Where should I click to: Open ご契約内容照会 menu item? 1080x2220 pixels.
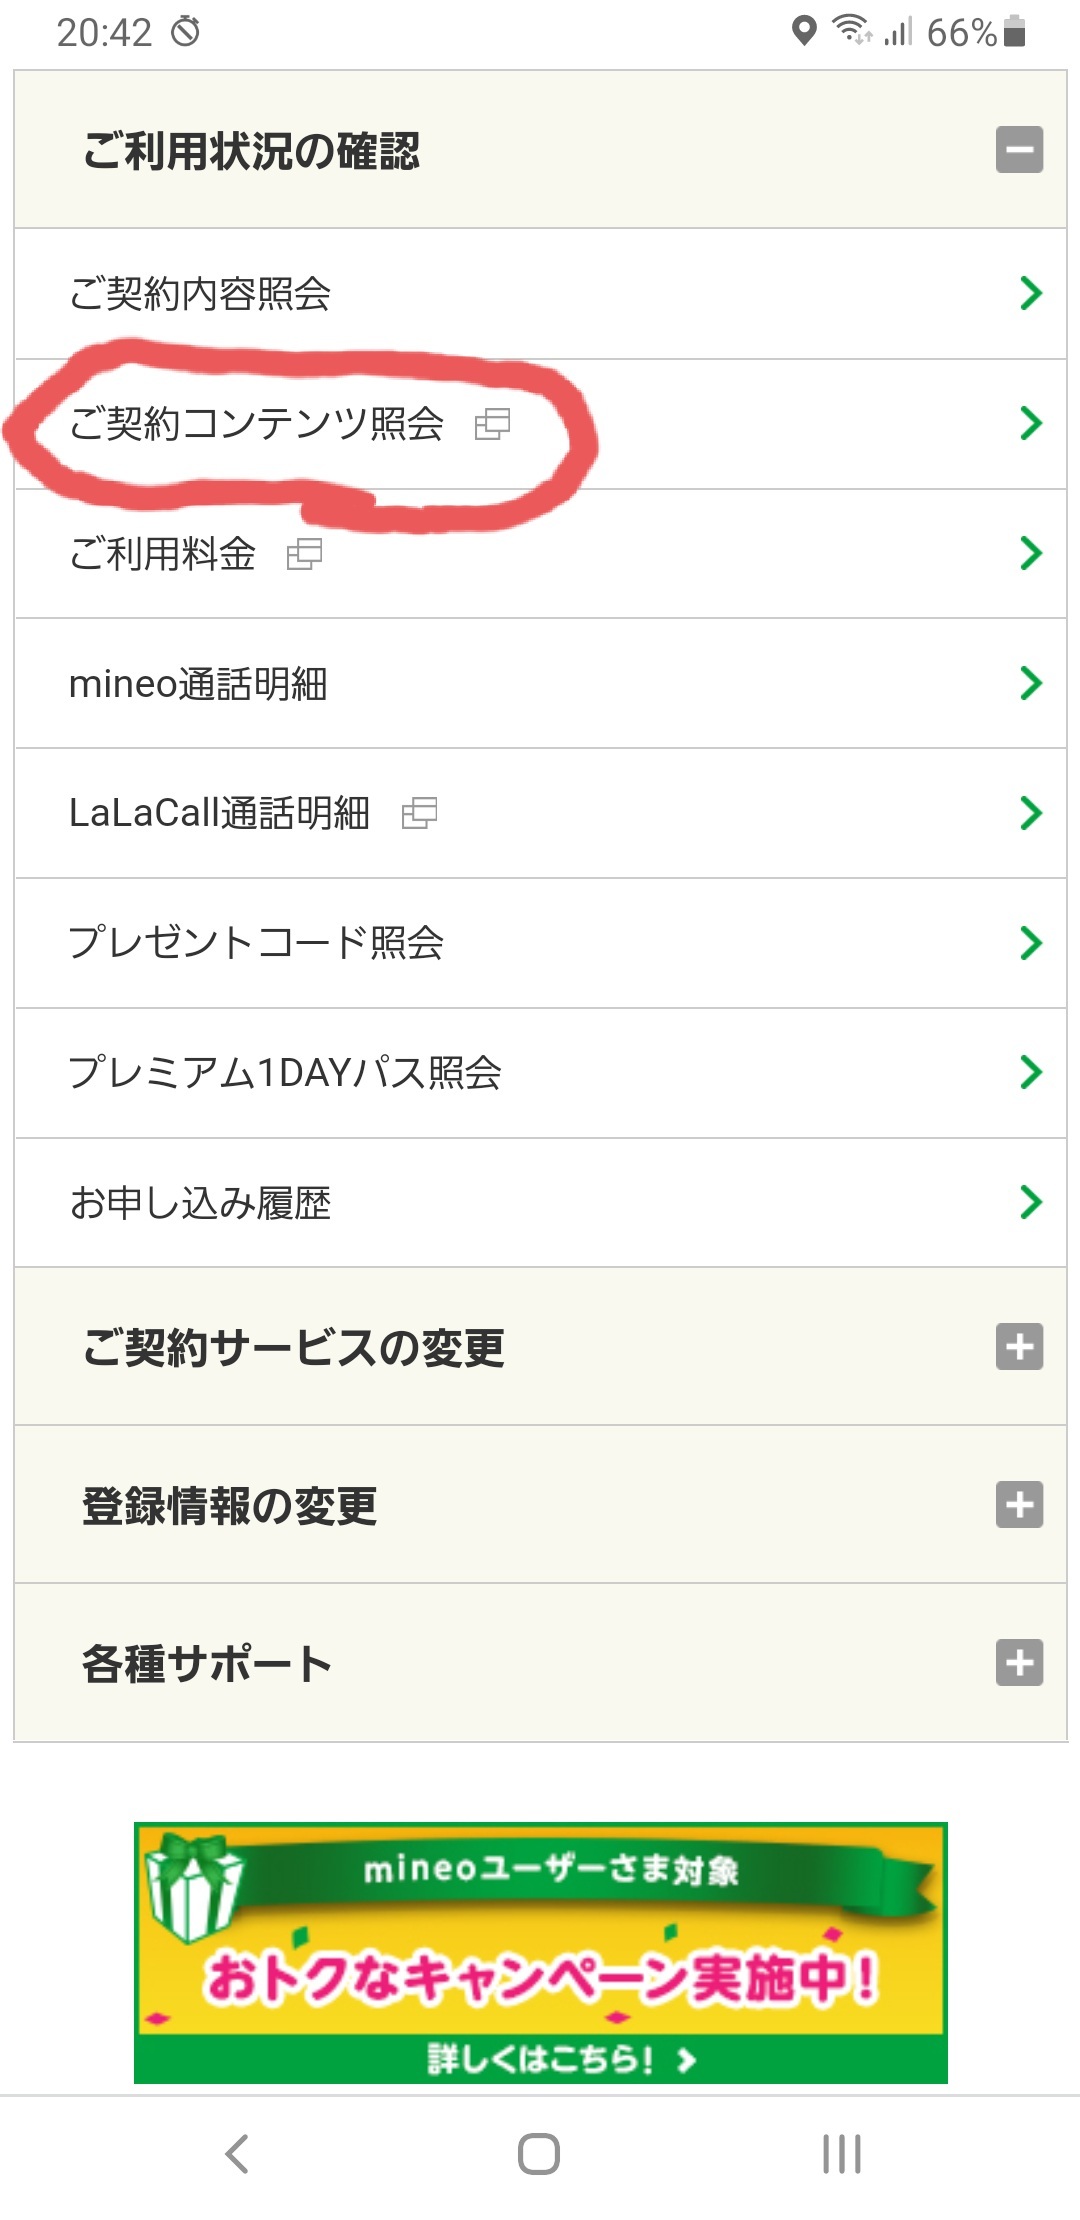point(200,294)
